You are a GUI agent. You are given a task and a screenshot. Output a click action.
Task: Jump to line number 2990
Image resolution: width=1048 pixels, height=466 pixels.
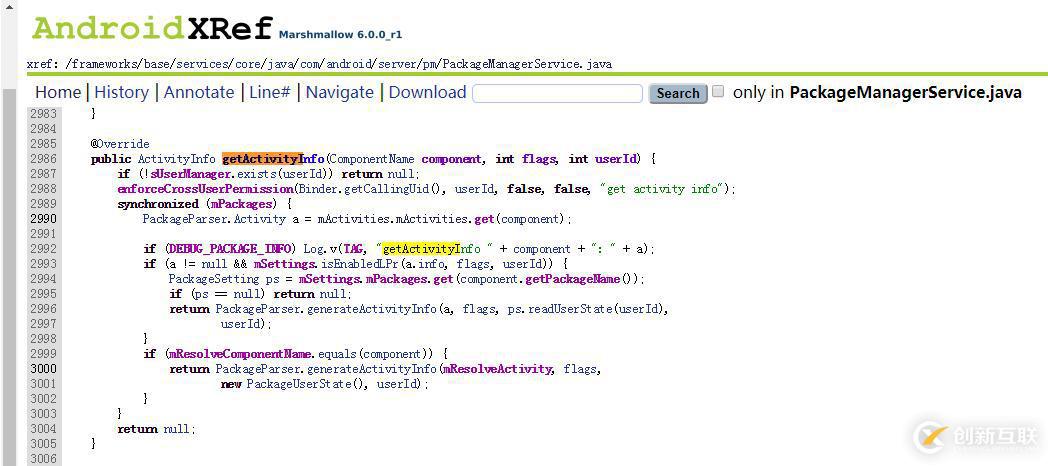[x=43, y=219]
